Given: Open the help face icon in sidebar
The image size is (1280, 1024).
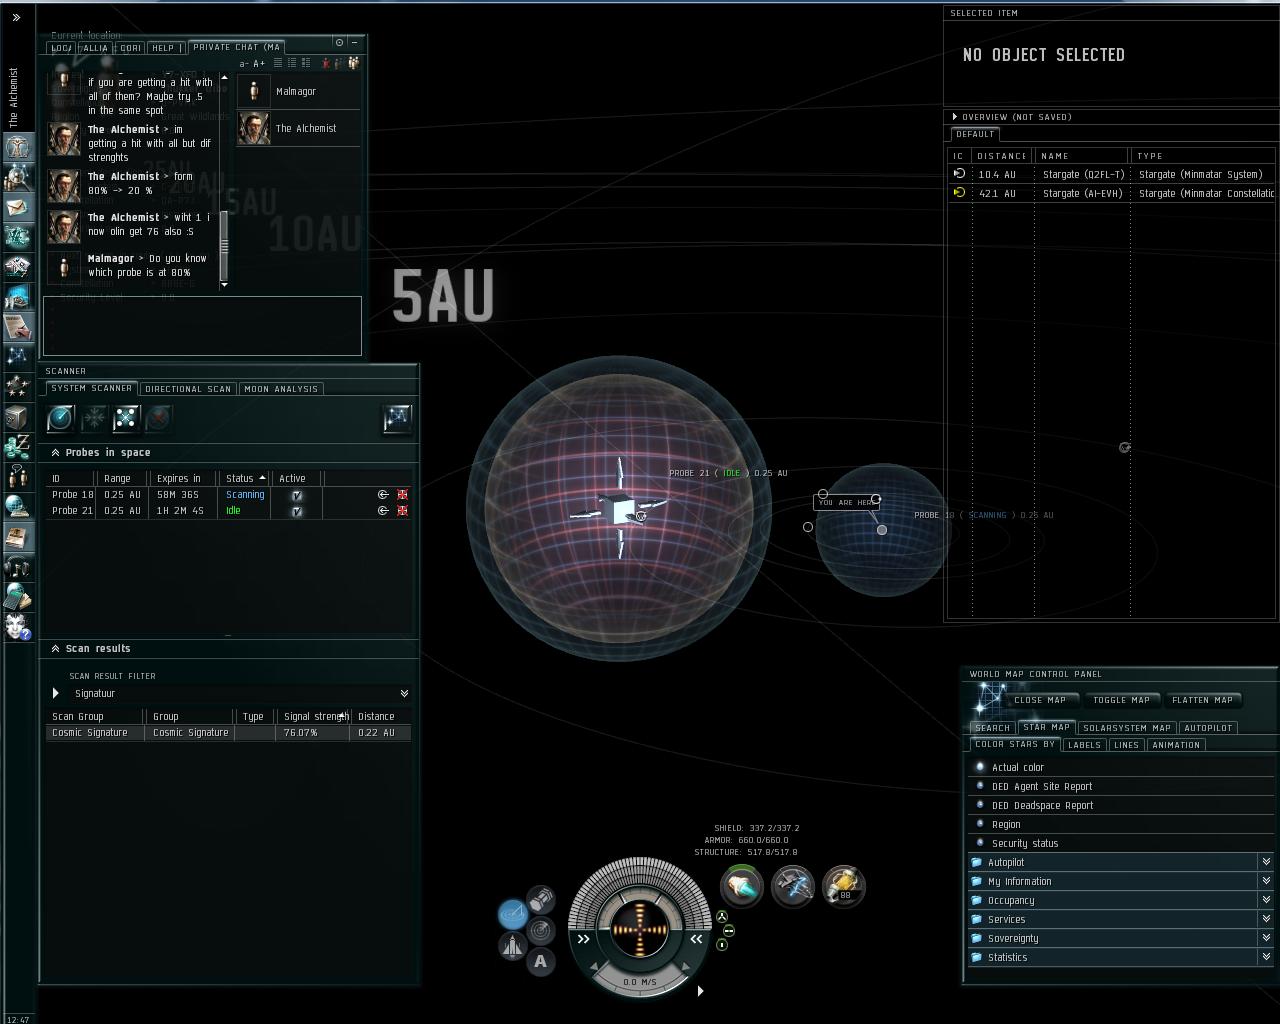Looking at the screenshot, I should [17, 626].
